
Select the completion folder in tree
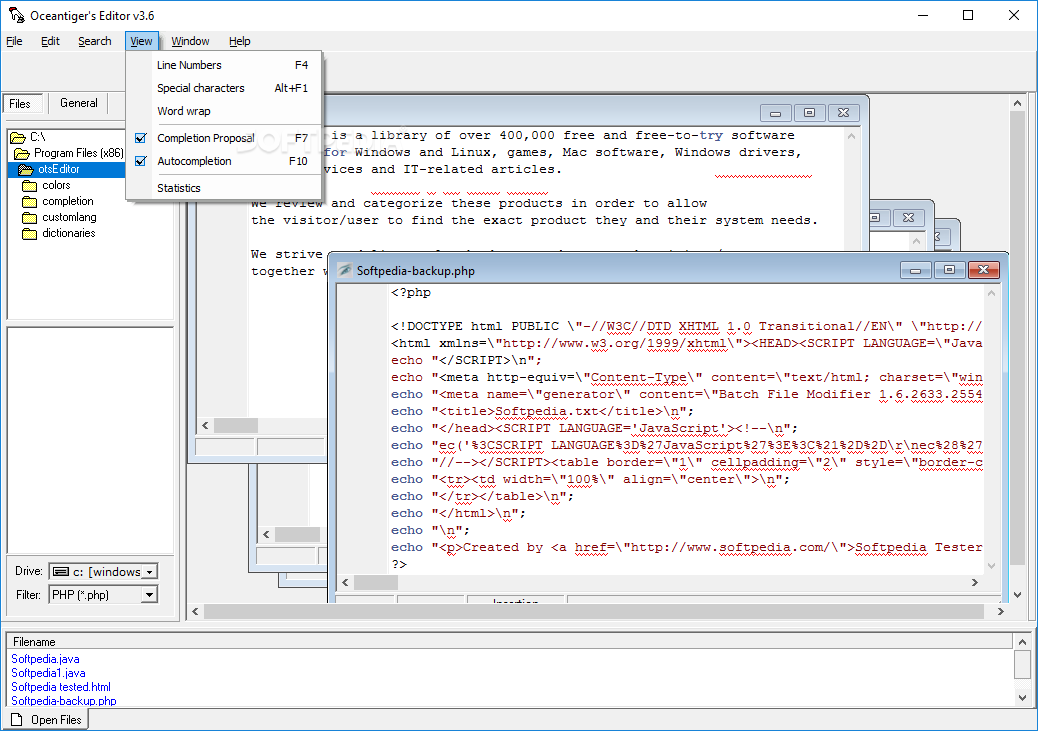tap(68, 201)
